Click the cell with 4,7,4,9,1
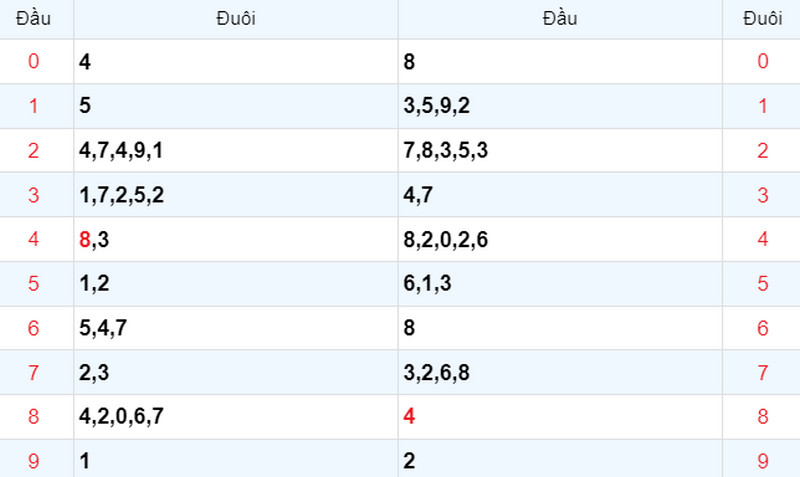 pyautogui.click(x=236, y=150)
